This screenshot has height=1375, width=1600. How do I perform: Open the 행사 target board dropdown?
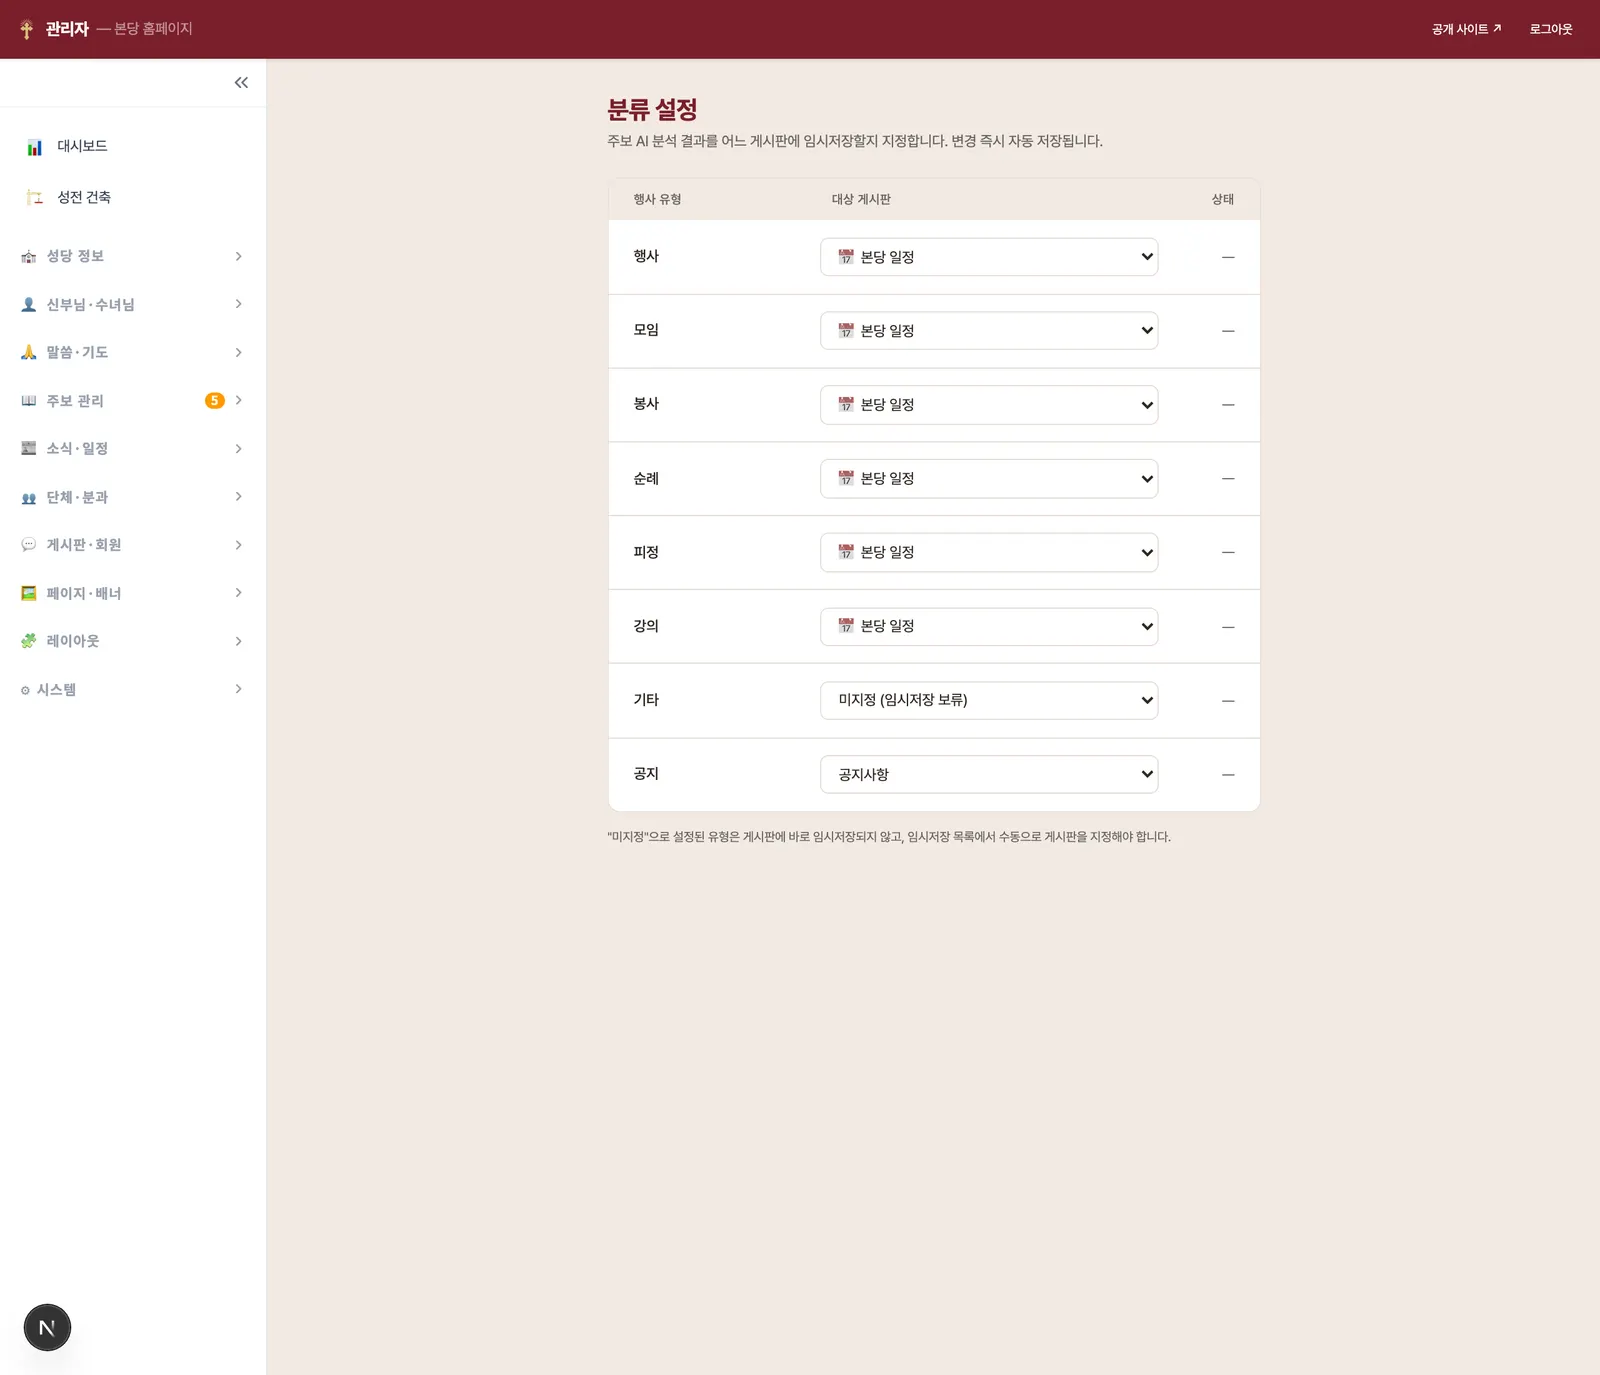[989, 257]
